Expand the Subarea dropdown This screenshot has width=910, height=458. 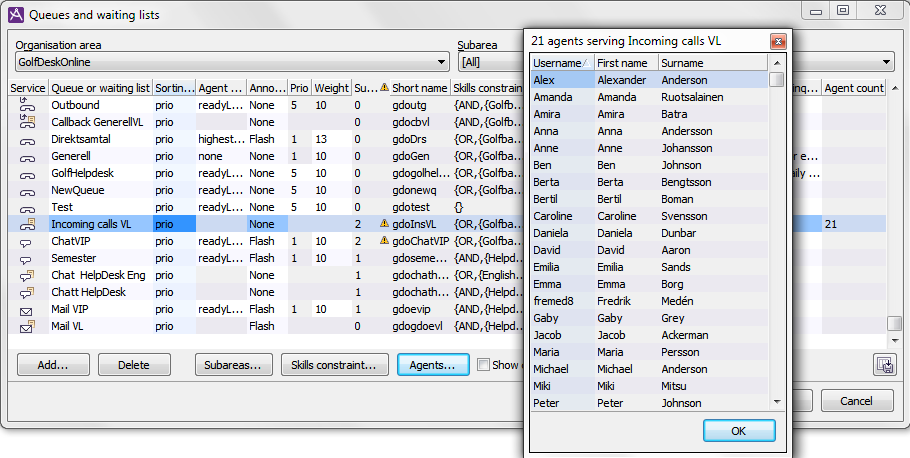click(490, 62)
